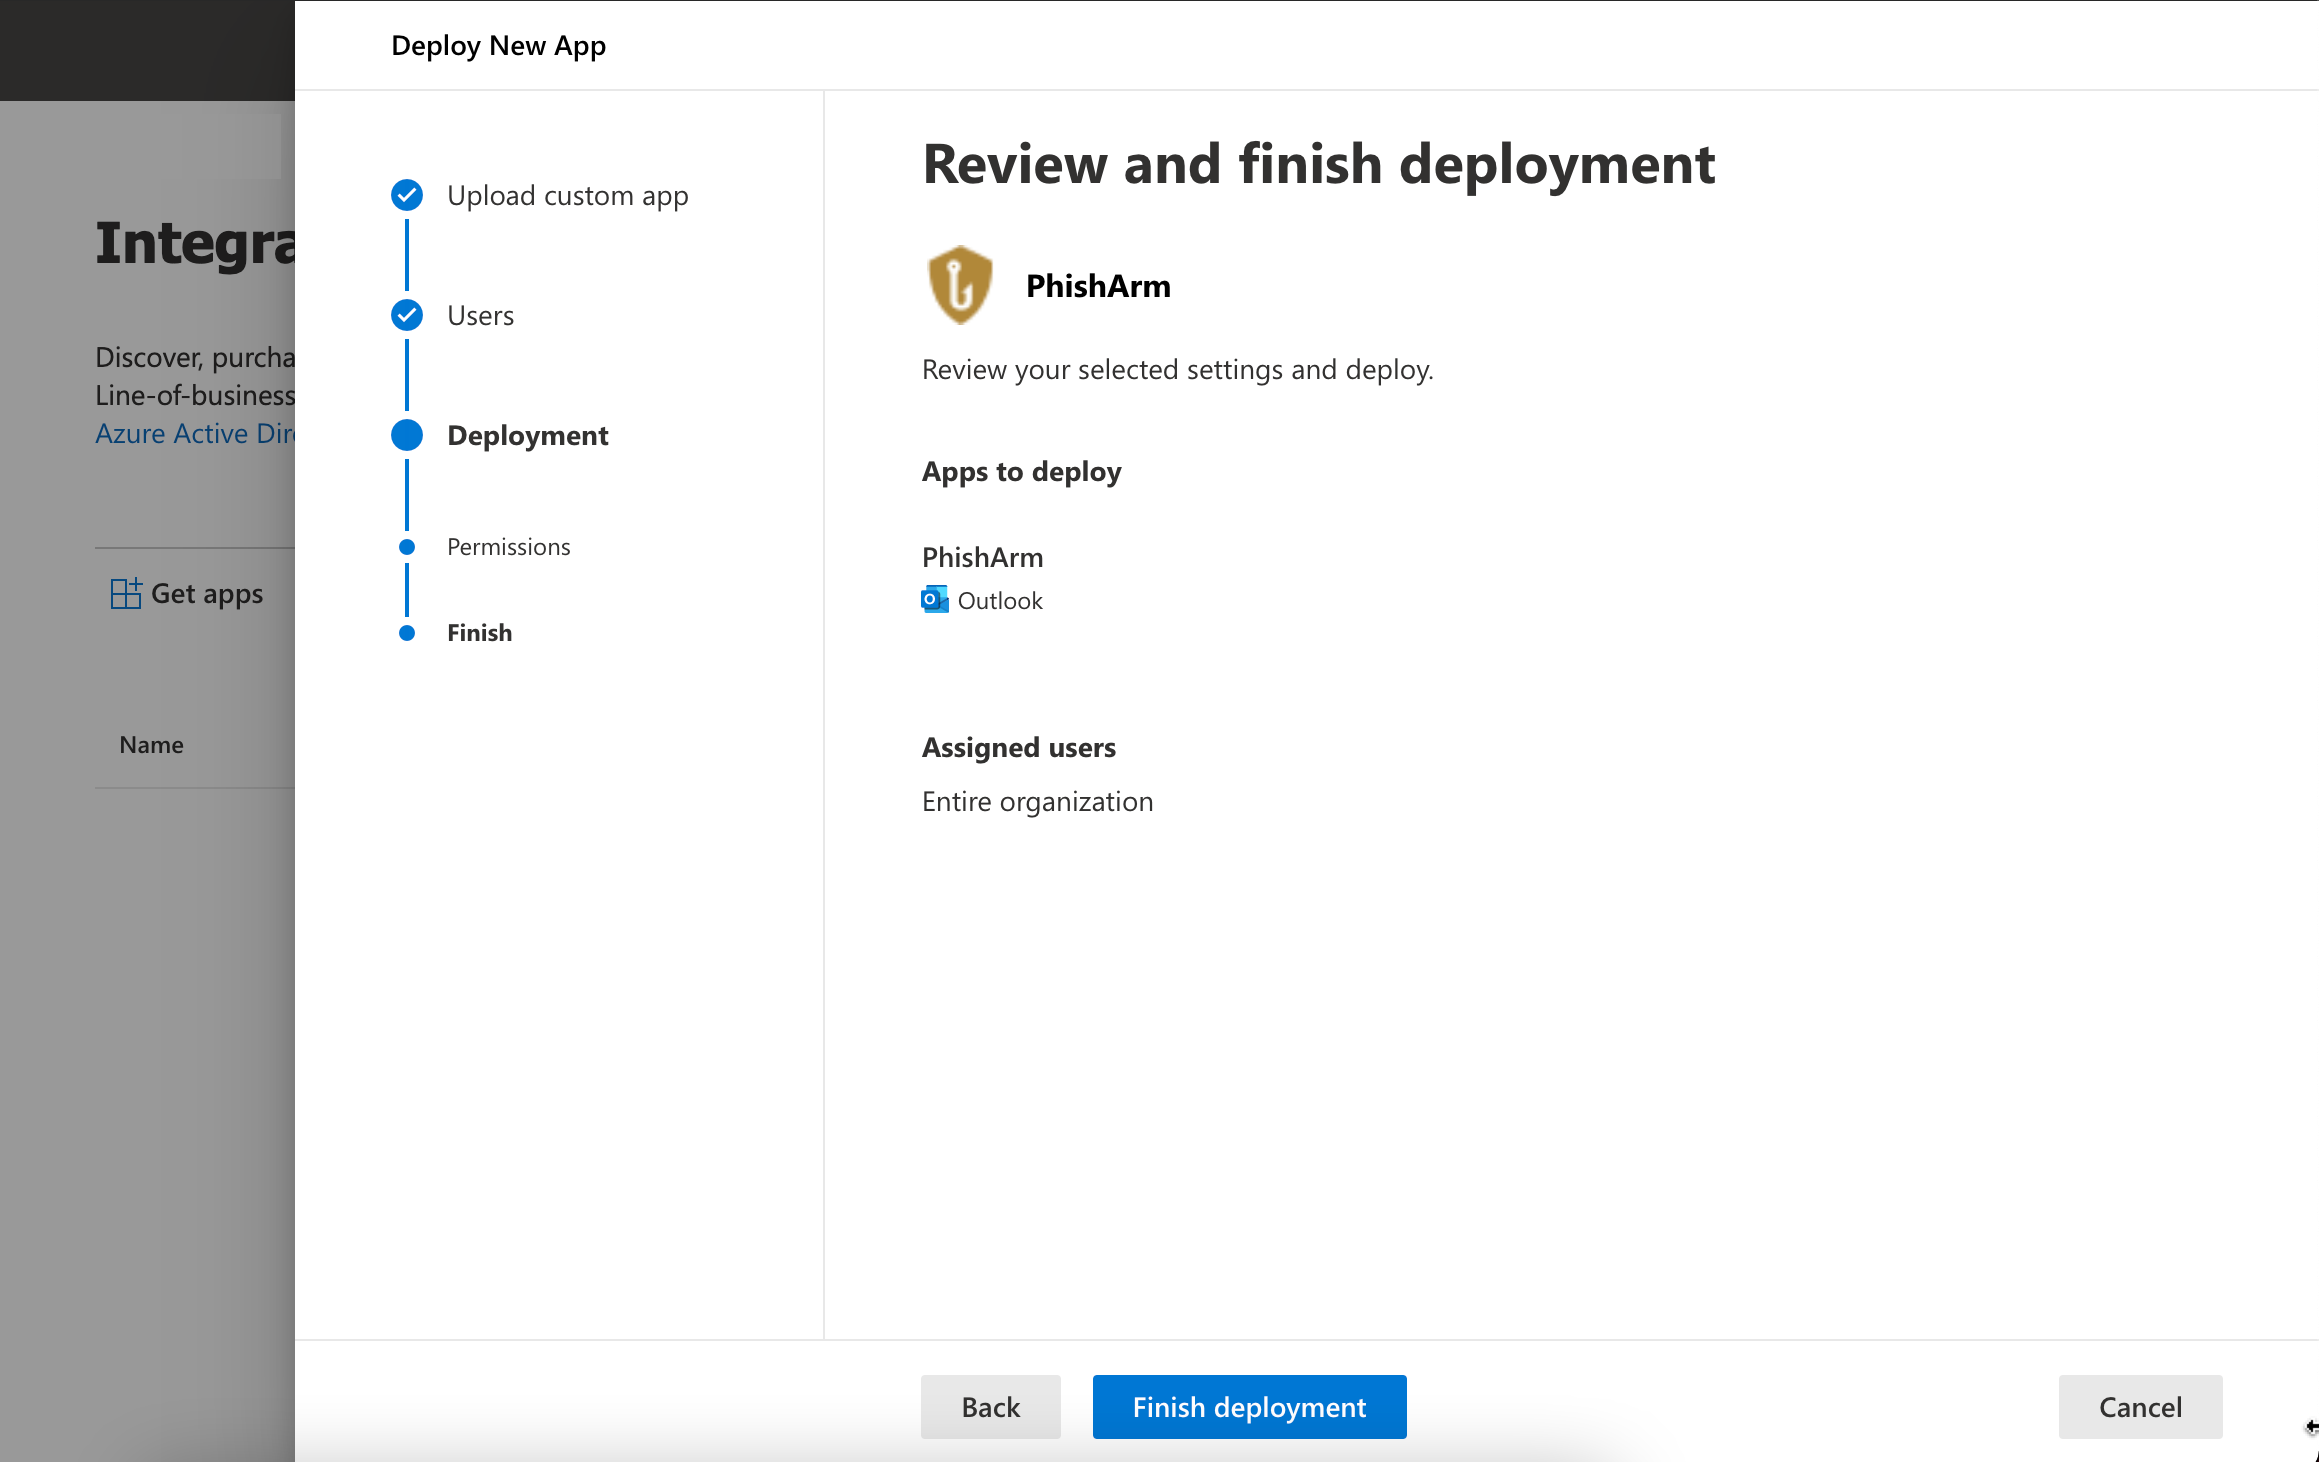2319x1462 pixels.
Task: Open the Permissions sub-step
Action: [x=508, y=547]
